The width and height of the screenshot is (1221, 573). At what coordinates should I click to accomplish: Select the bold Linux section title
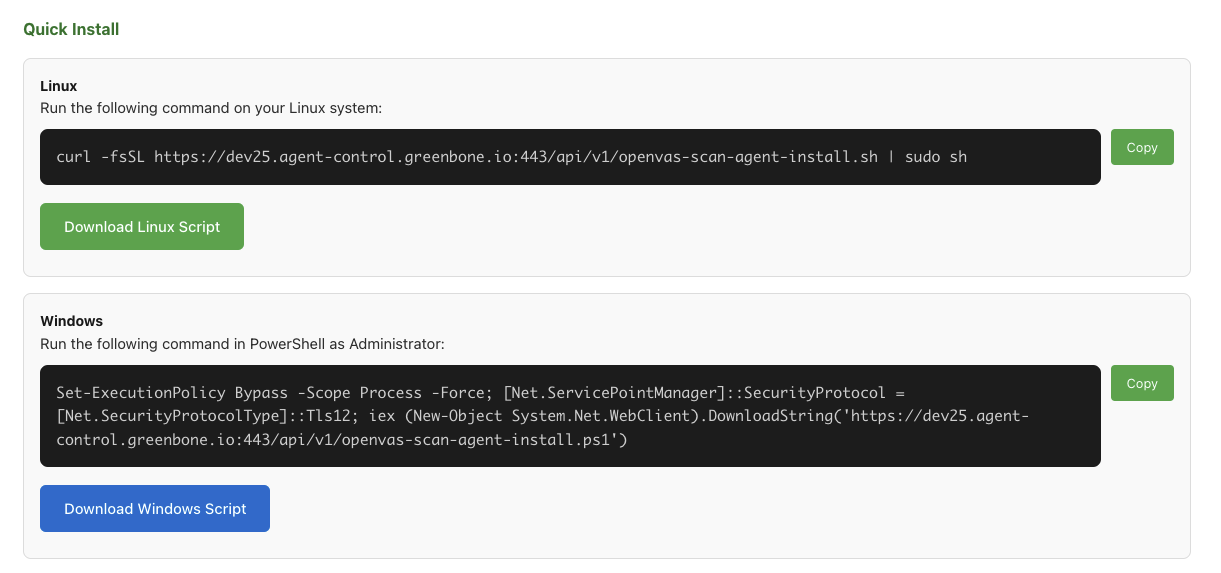pos(59,86)
